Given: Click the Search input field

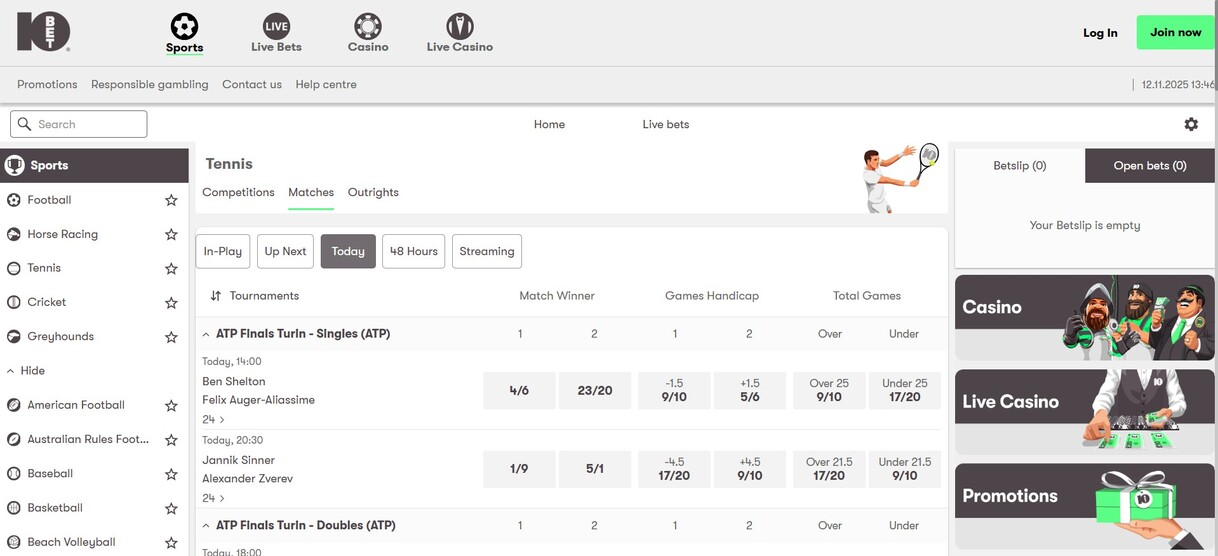Looking at the screenshot, I should click(x=79, y=124).
